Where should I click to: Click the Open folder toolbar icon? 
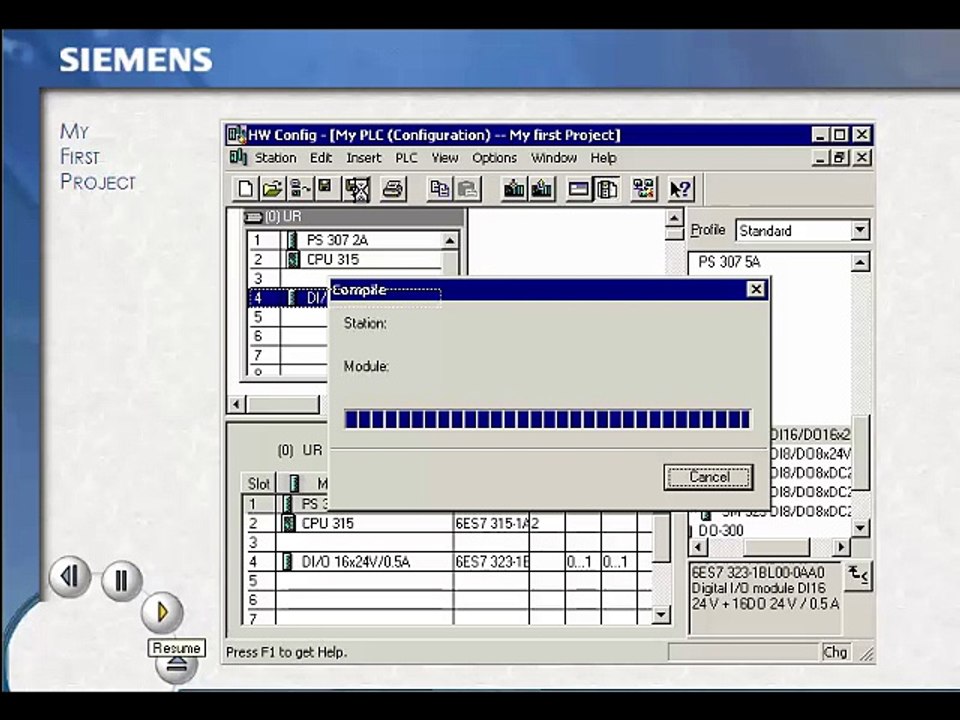(x=272, y=189)
